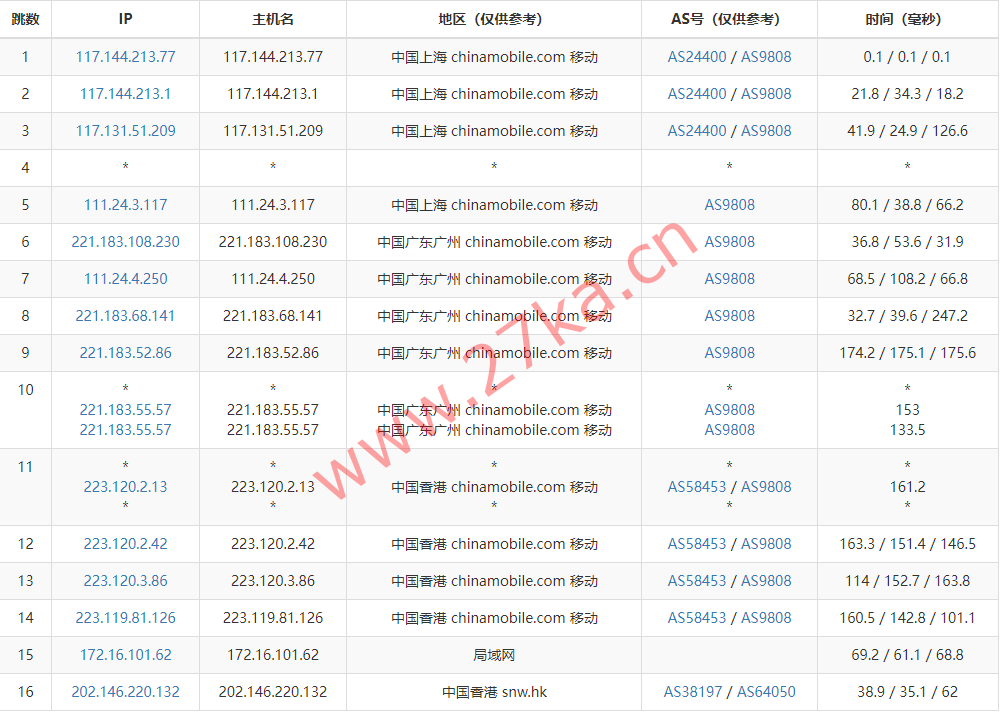Select hop number 4 cell
Viewport: 1003px width, 715px height.
coord(26,168)
